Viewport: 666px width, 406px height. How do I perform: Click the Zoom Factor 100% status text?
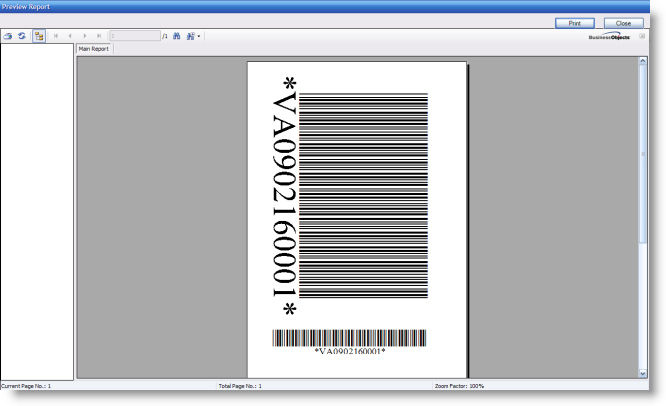pos(459,386)
